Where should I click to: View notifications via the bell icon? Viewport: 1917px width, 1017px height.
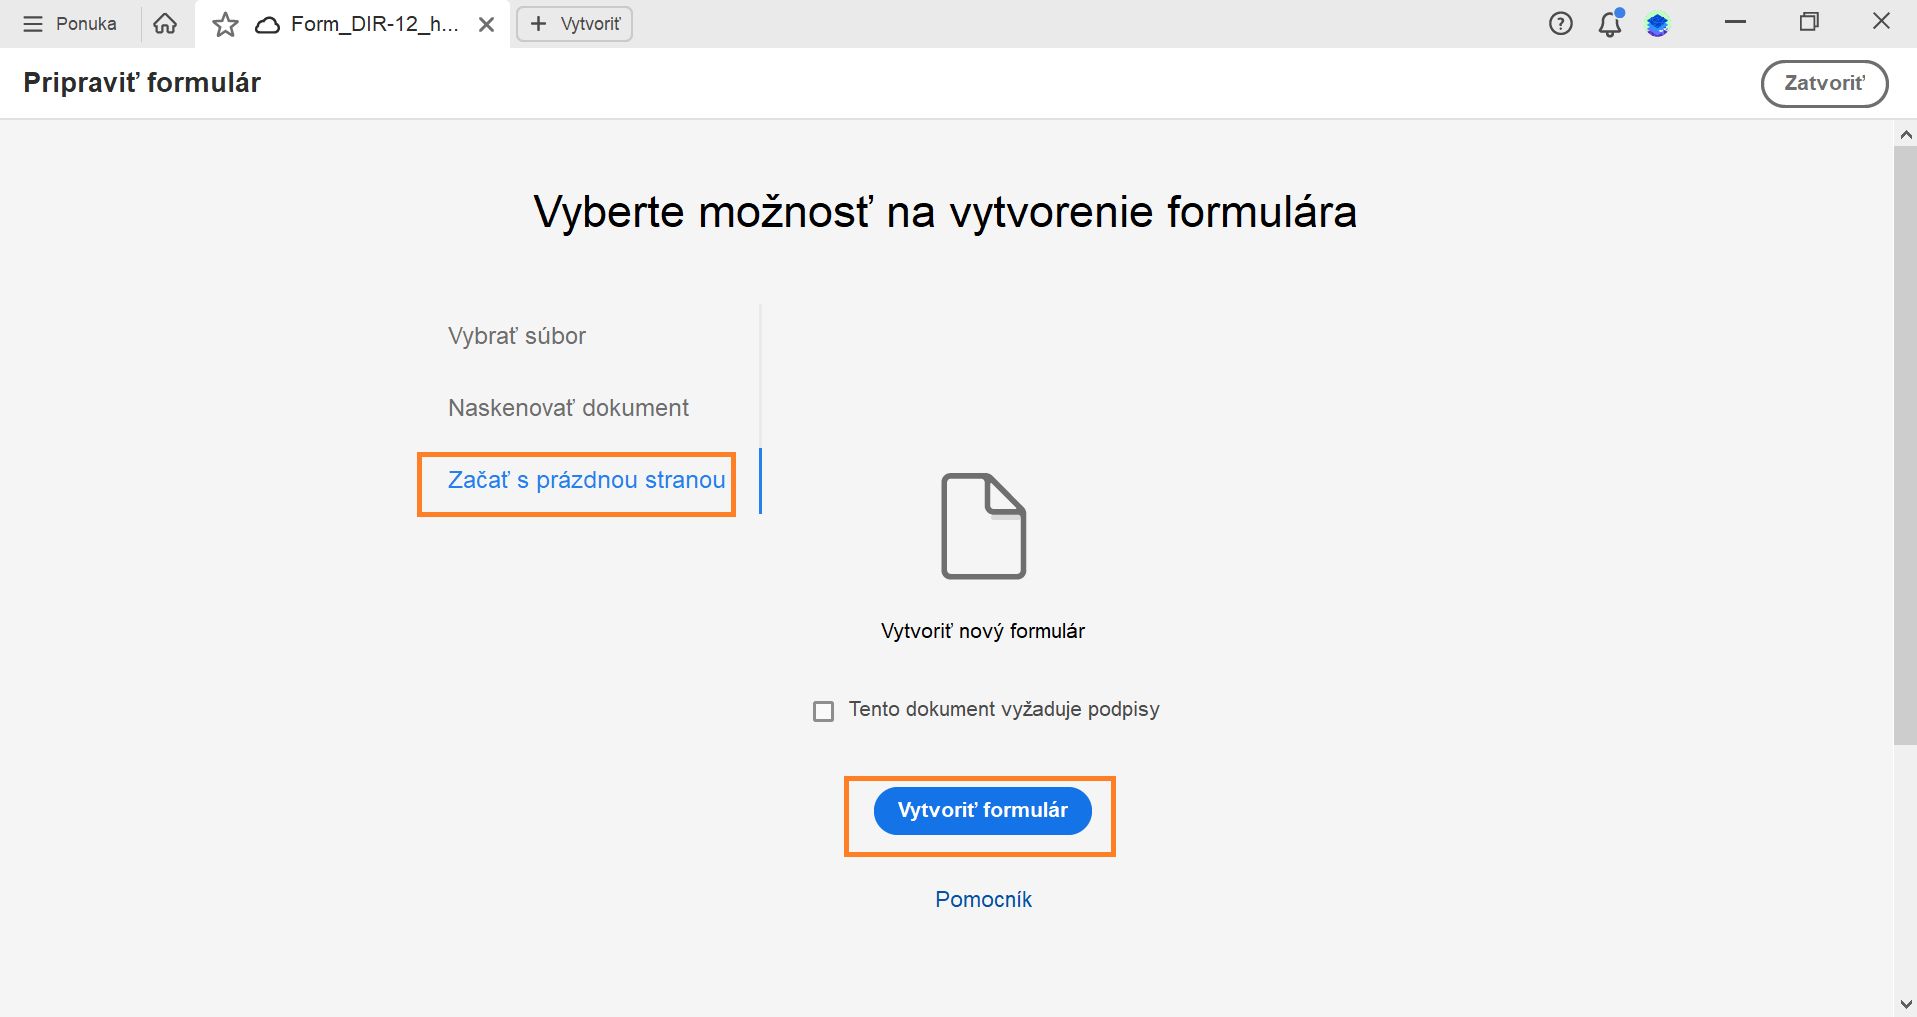(x=1609, y=23)
